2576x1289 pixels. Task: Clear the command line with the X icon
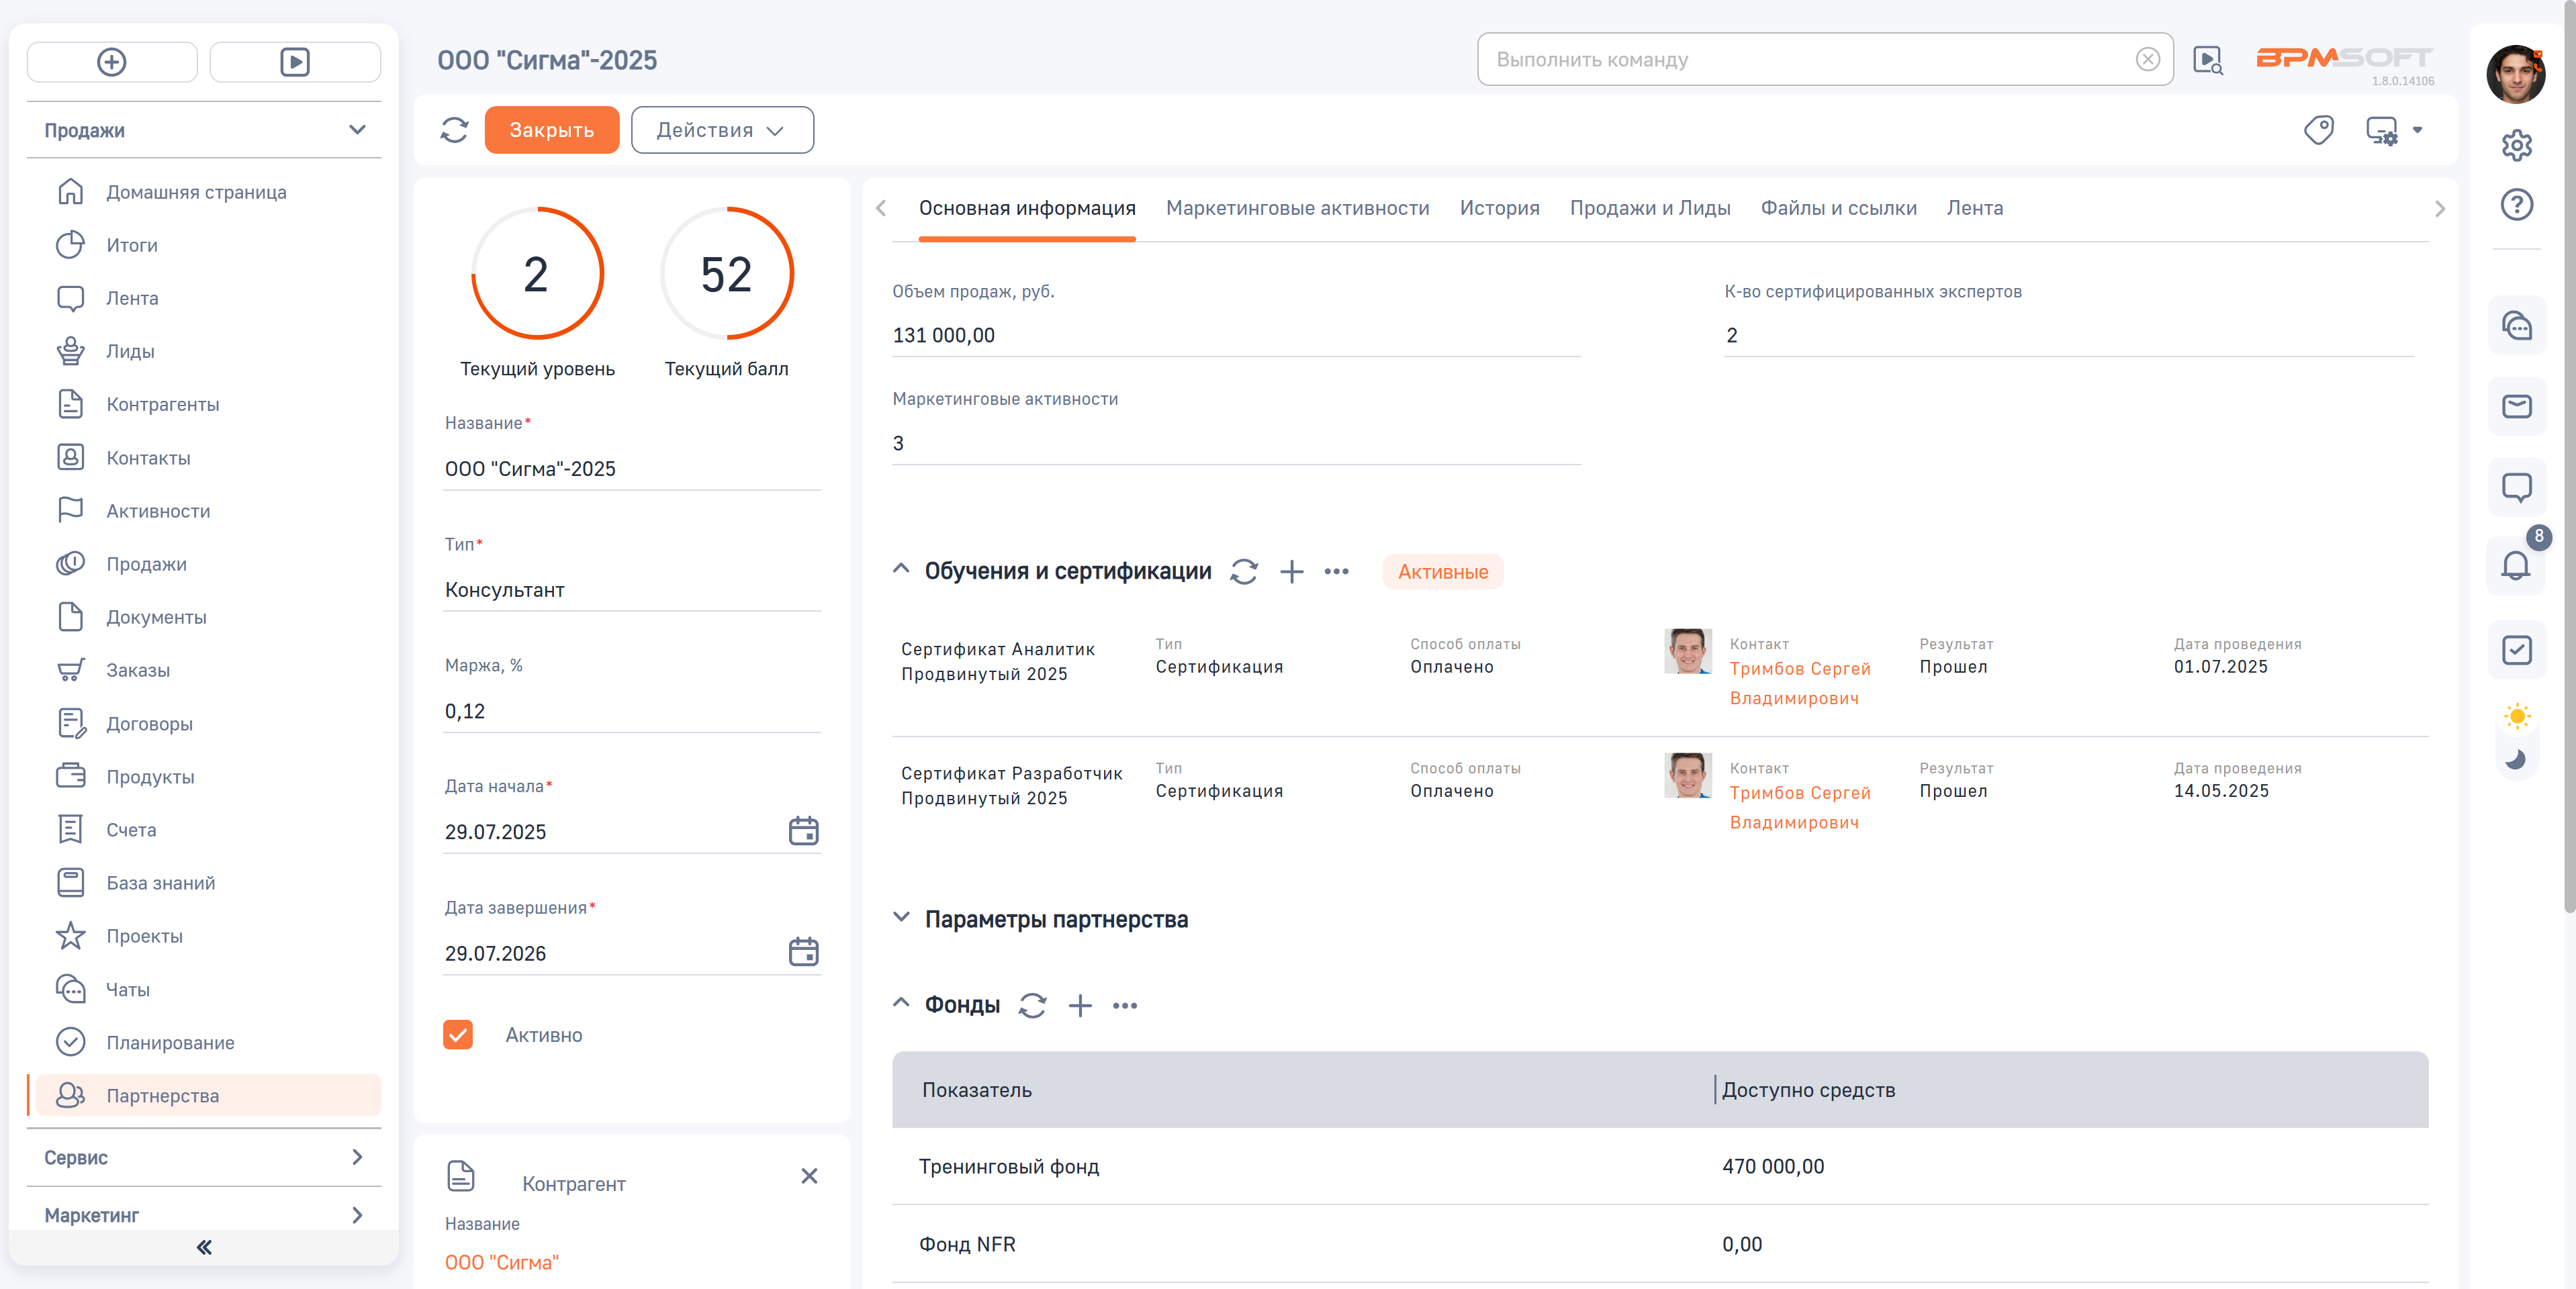pos(2147,60)
